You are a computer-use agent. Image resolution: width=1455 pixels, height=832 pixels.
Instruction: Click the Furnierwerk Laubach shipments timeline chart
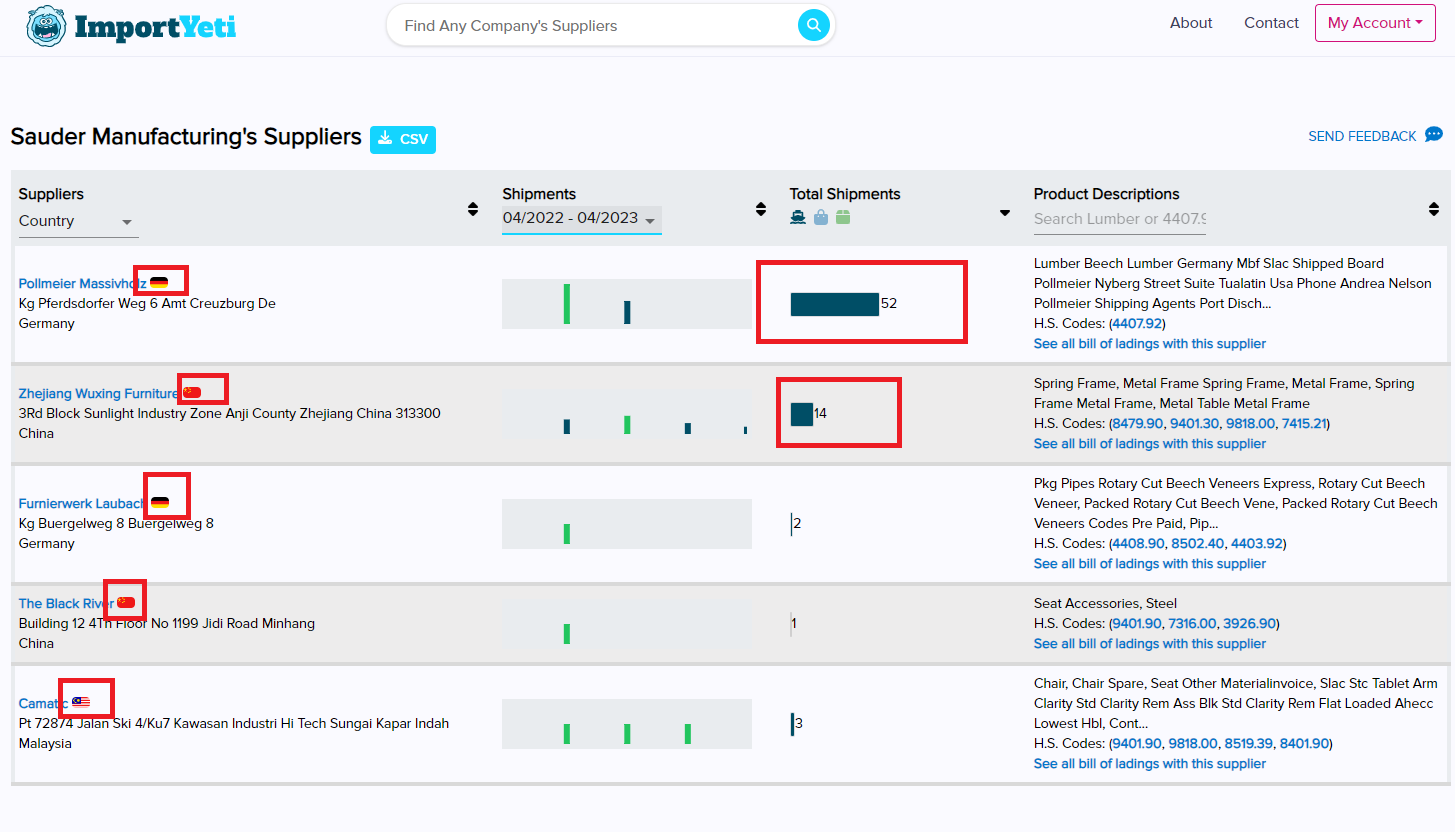tap(627, 524)
